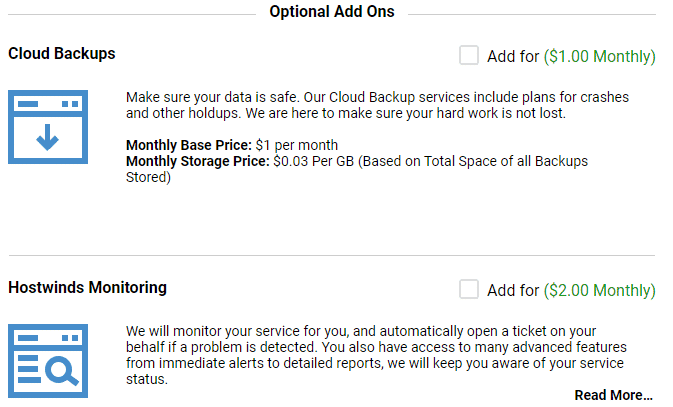Click the down arrow inside the backup icon
Viewport: 673px width, 407px height.
click(x=47, y=137)
